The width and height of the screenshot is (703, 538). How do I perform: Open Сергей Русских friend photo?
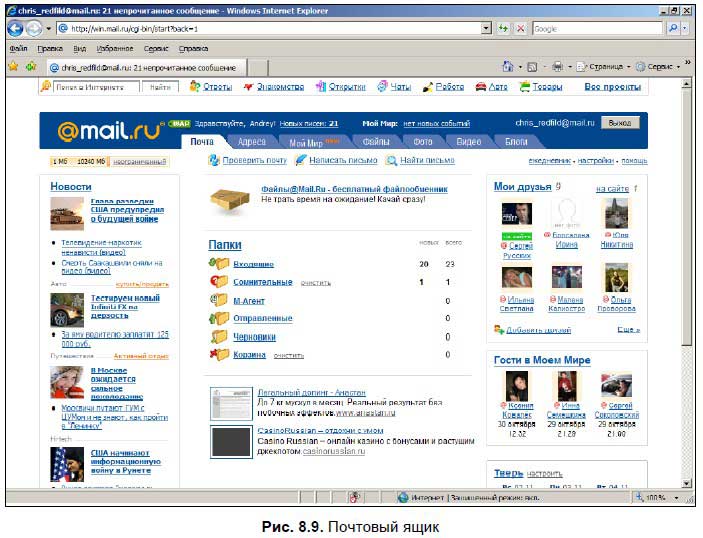(x=516, y=213)
